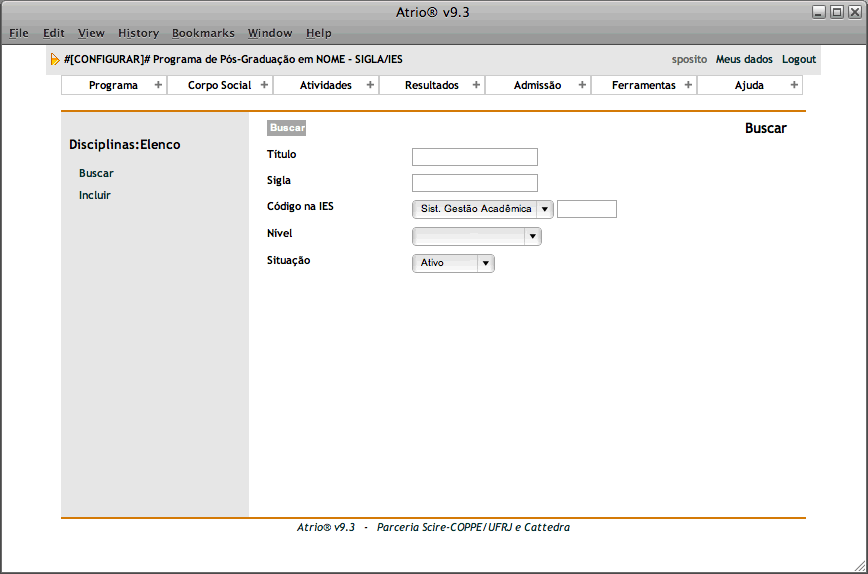The height and width of the screenshot is (574, 868).
Task: Expand the plus icon next to Ferramentas
Action: pyautogui.click(x=688, y=85)
